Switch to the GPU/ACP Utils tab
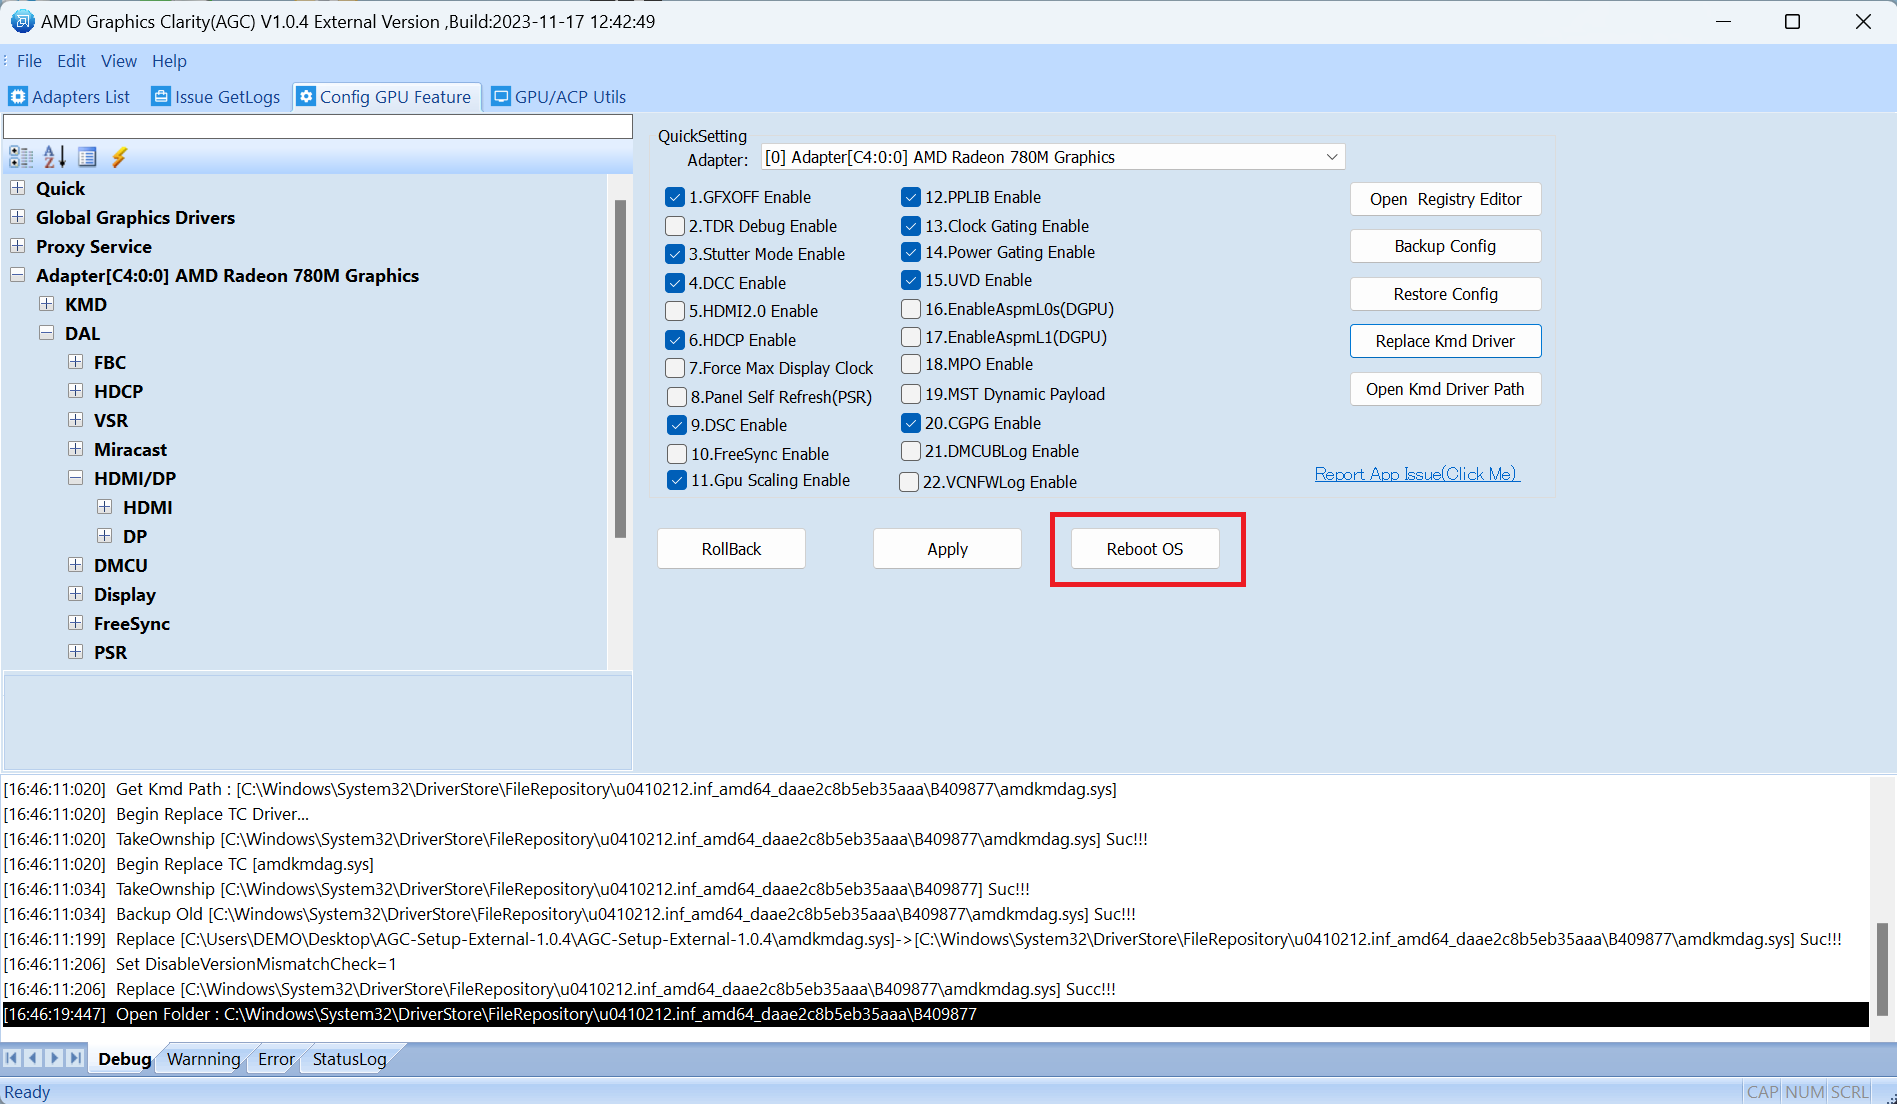 (559, 97)
